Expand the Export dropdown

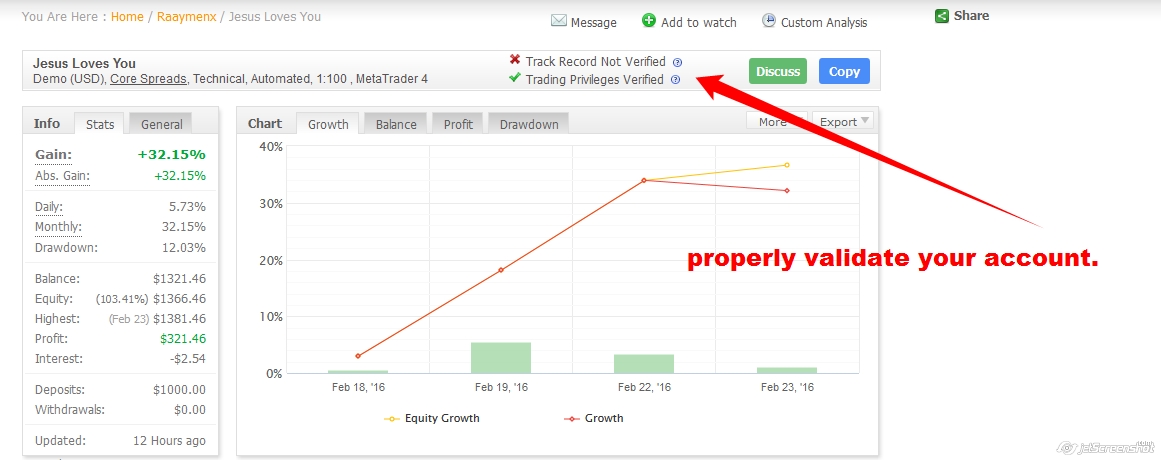click(x=843, y=121)
